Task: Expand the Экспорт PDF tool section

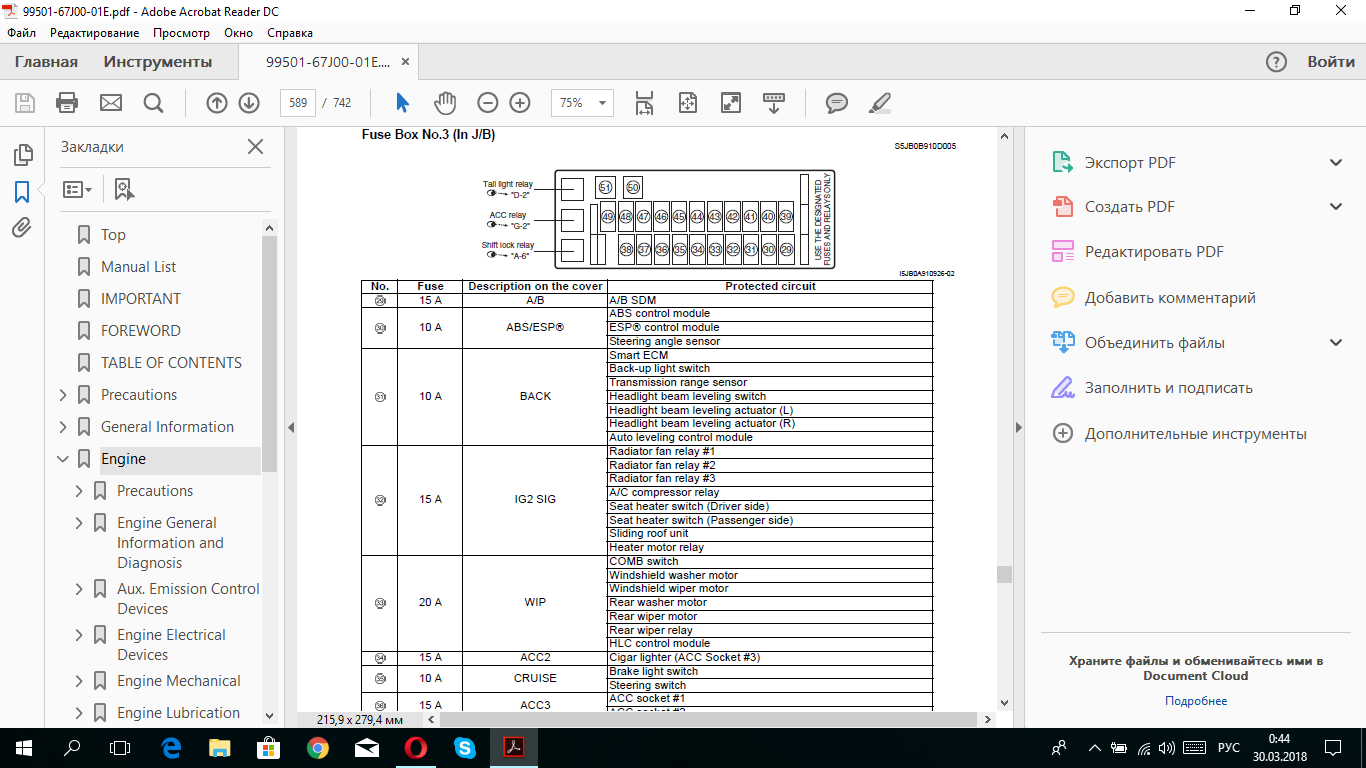Action: (x=1335, y=163)
